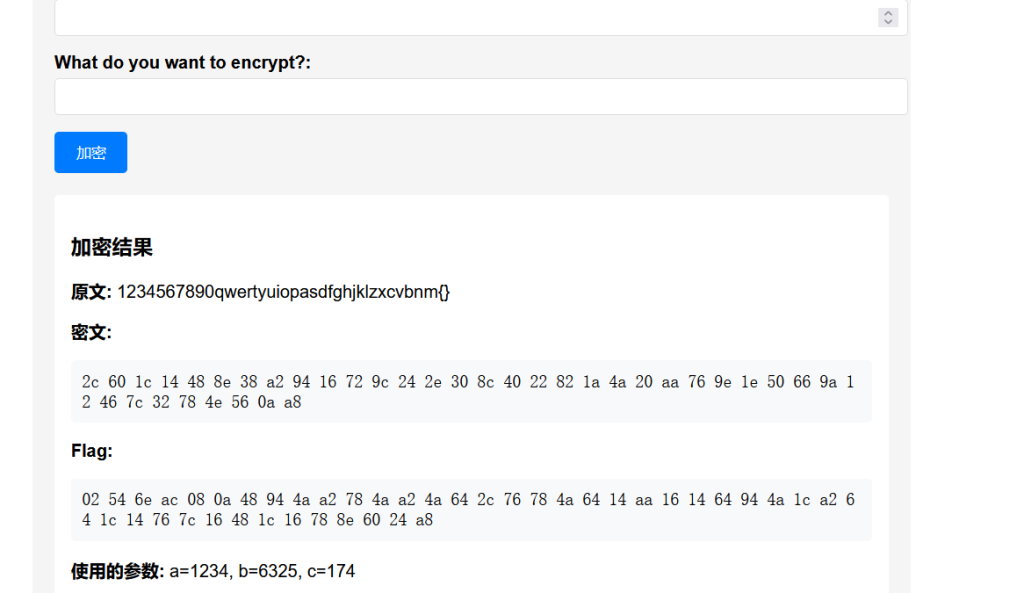This screenshot has height=593, width=1024.
Task: Click the 'What do you want to encrypt?:' label
Action: [182, 63]
